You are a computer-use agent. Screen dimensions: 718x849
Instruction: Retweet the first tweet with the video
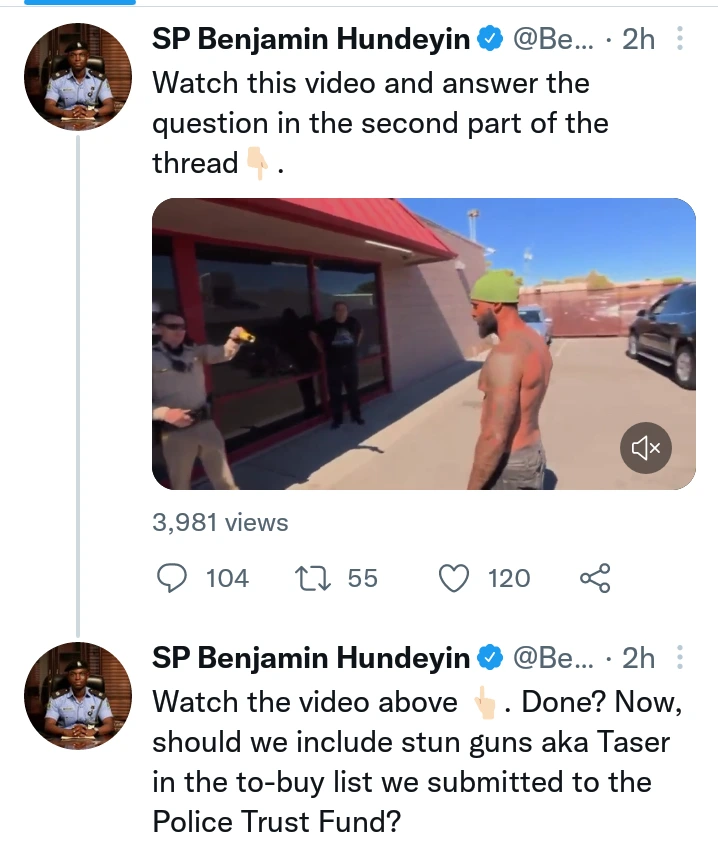(315, 578)
